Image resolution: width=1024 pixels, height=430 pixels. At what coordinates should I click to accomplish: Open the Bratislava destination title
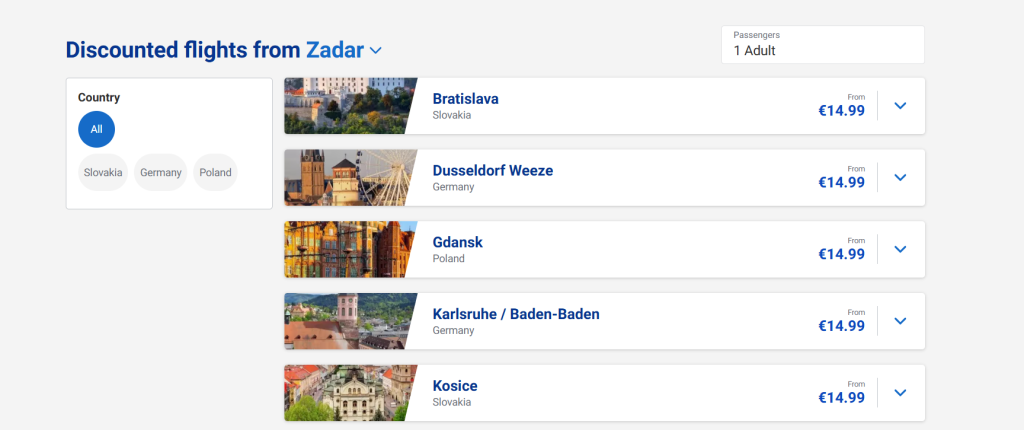tap(465, 99)
